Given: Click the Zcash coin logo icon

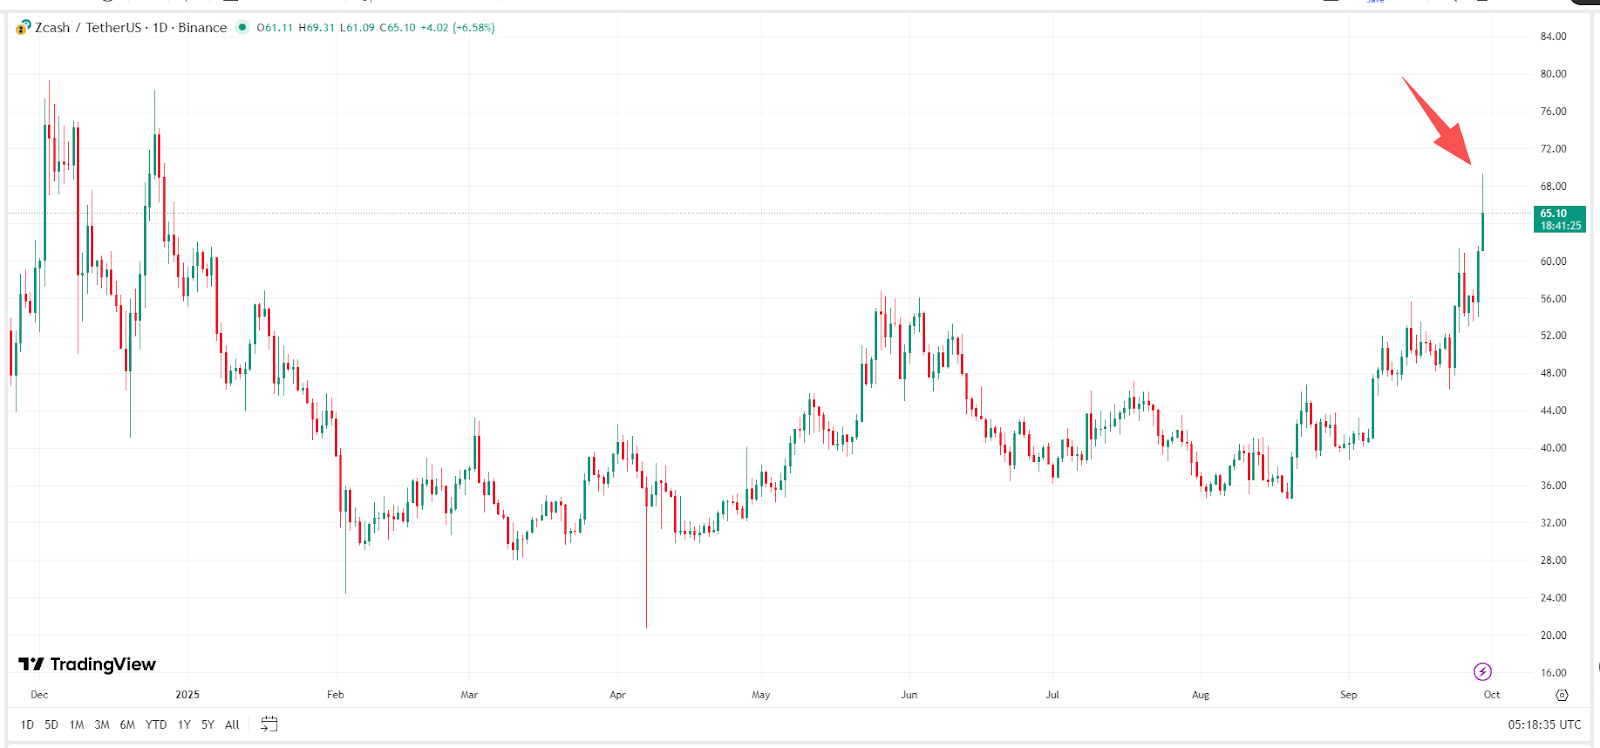Looking at the screenshot, I should [x=19, y=28].
